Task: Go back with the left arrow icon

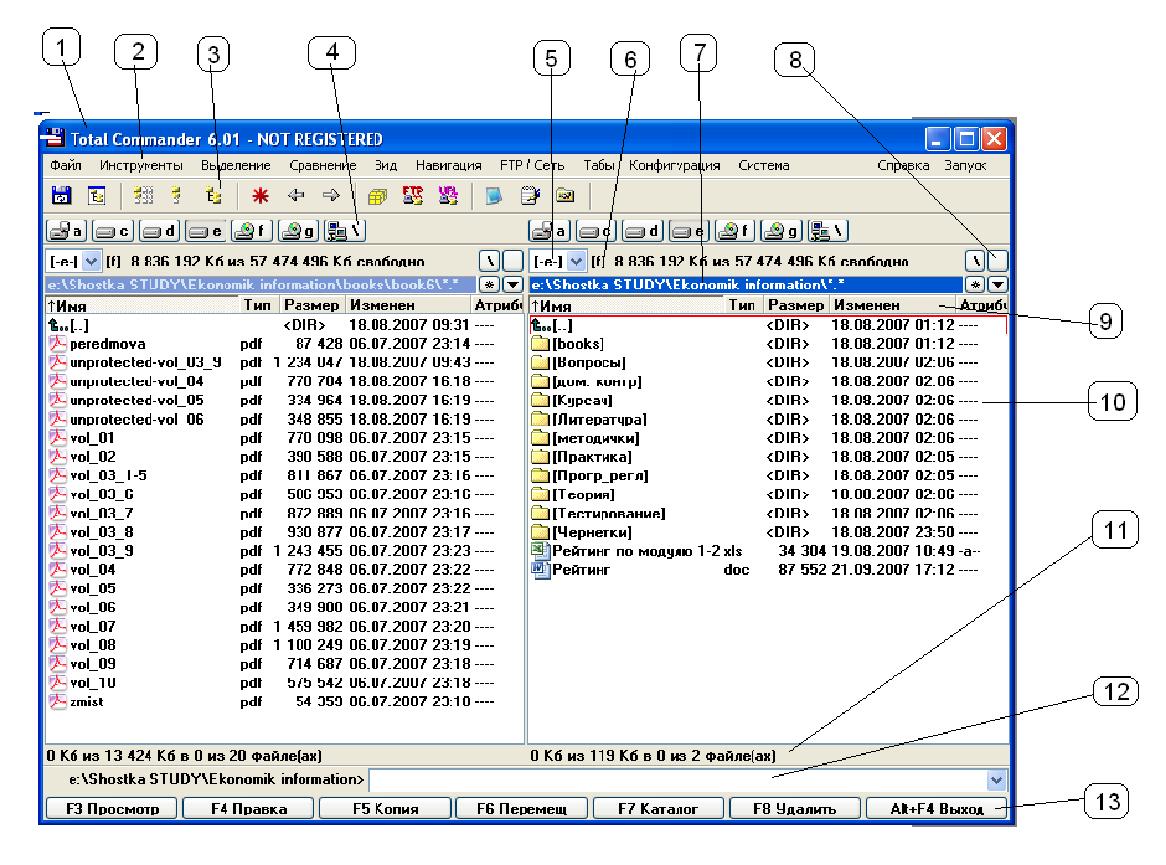Action: (x=296, y=196)
